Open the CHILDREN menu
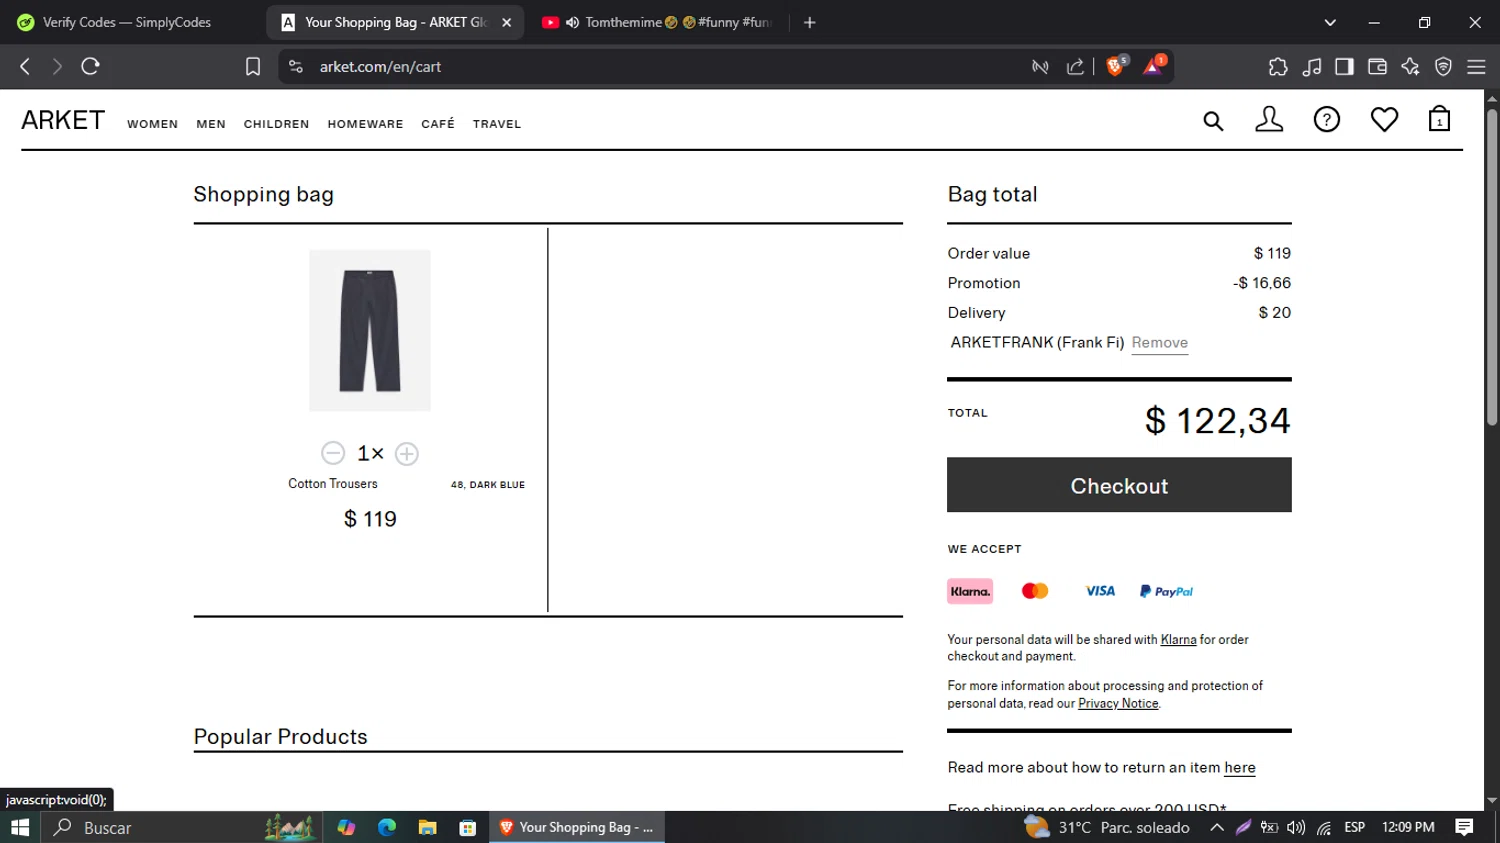 tap(276, 124)
